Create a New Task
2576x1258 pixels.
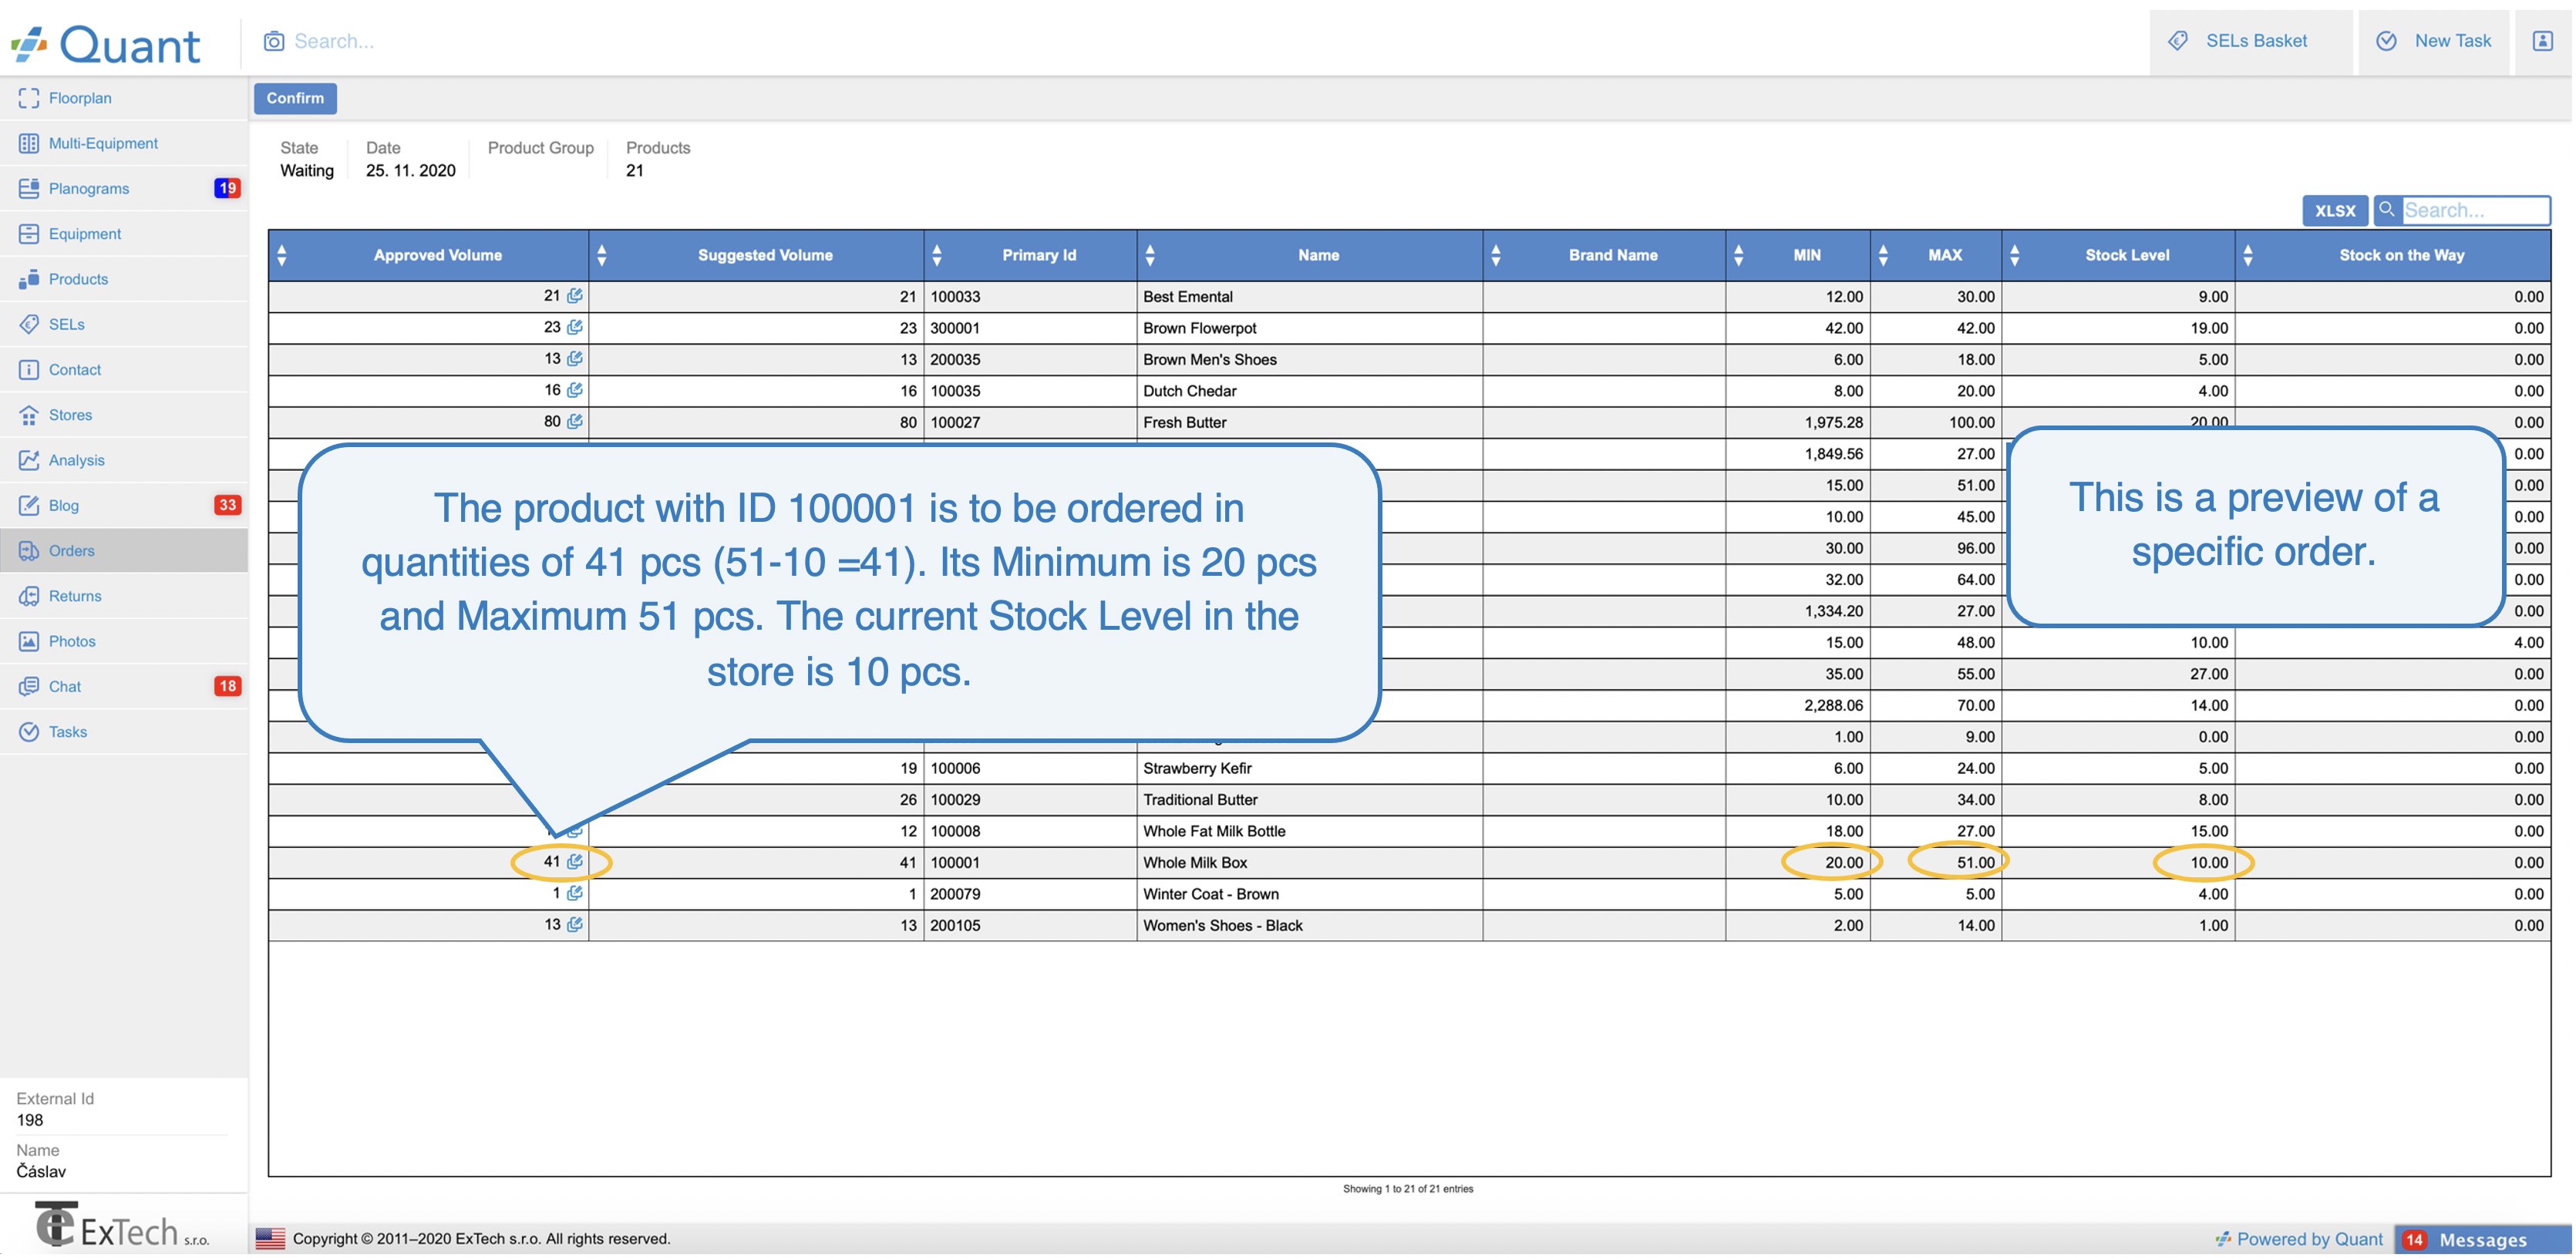click(x=2433, y=41)
